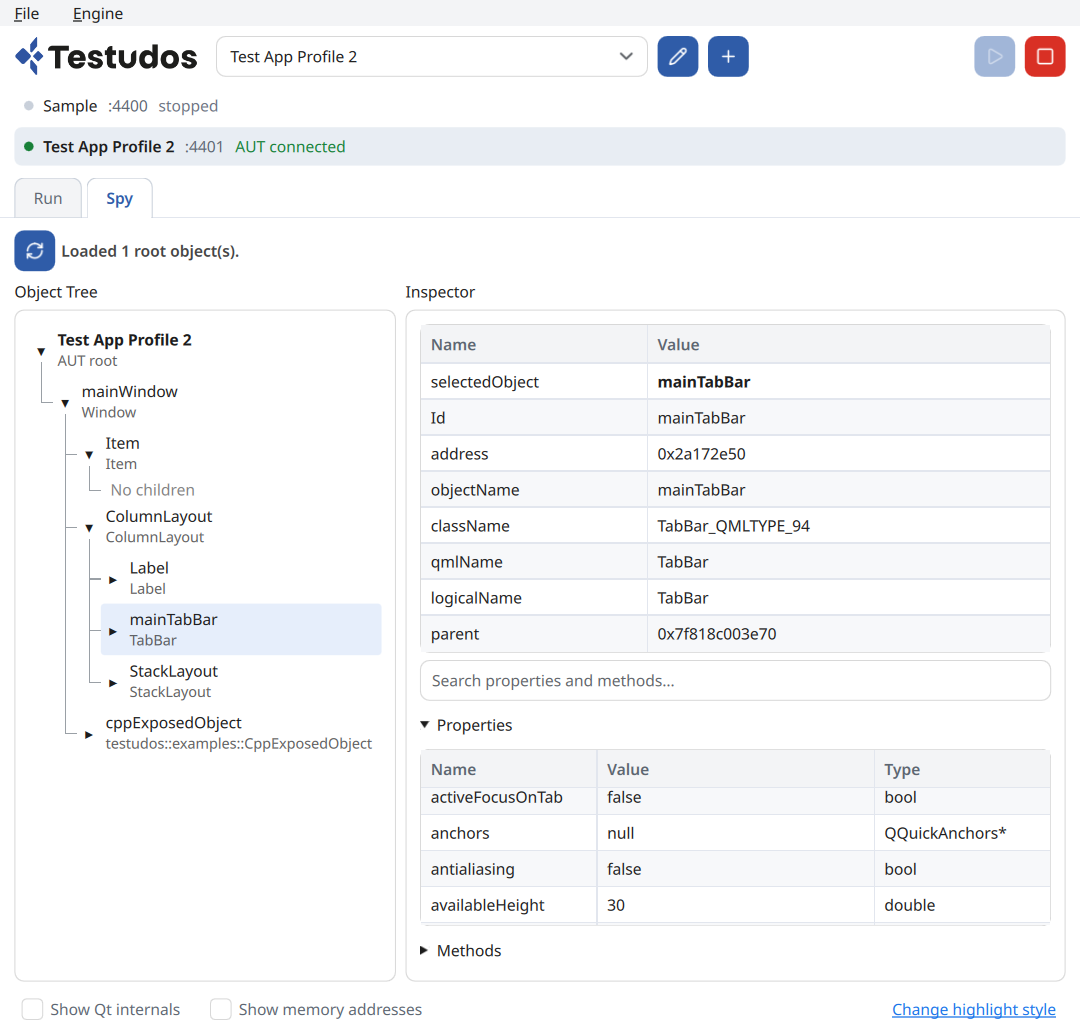Screen dimensions: 1080x1032
Task: Click the pencil edit profile icon
Action: (678, 56)
